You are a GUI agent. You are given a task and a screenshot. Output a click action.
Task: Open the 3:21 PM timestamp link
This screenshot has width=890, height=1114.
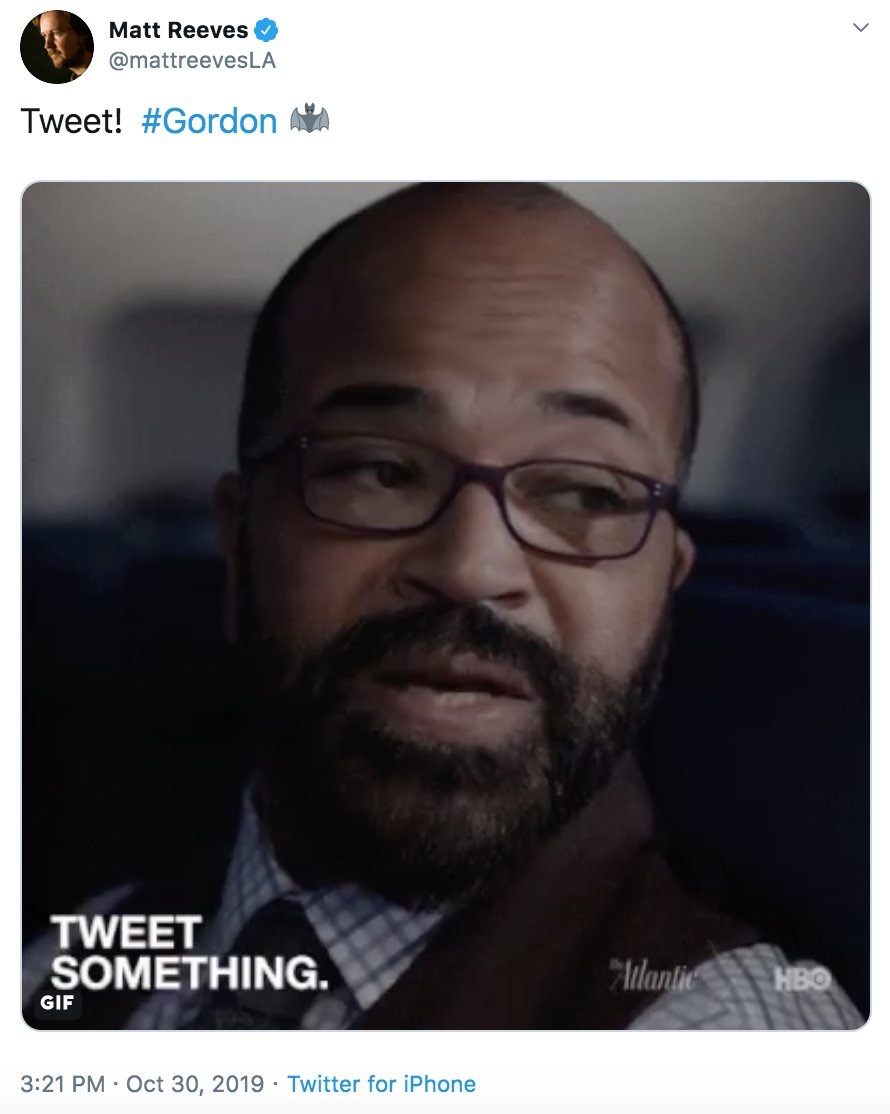[63, 1084]
